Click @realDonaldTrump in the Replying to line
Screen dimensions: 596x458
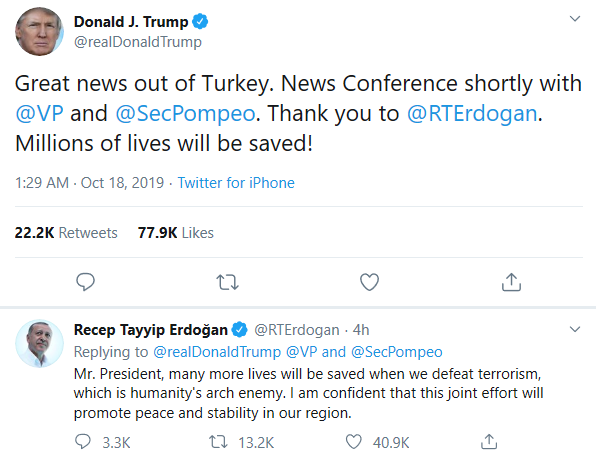(x=217, y=352)
